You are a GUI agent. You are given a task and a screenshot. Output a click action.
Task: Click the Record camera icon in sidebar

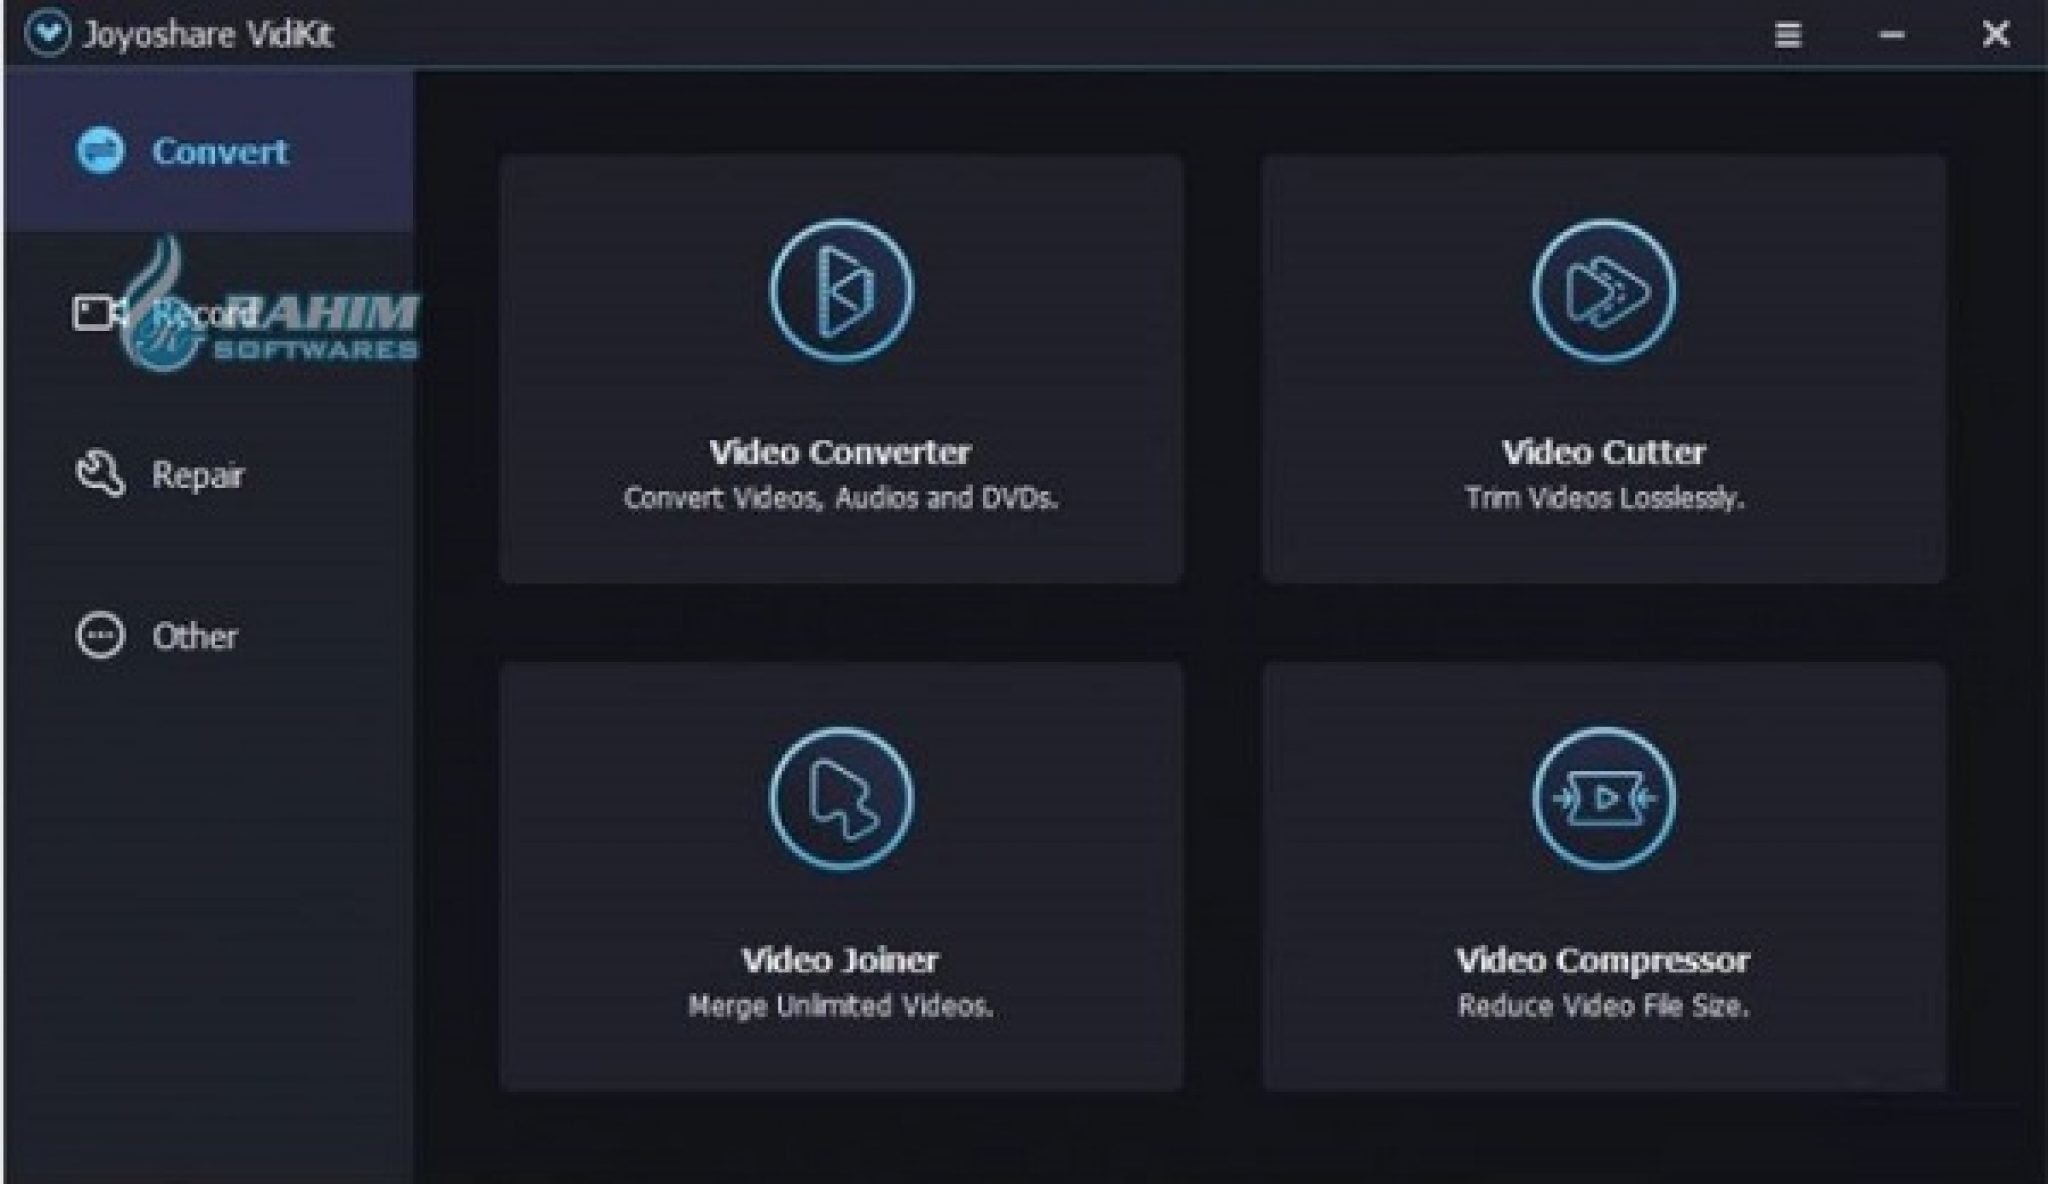(98, 313)
